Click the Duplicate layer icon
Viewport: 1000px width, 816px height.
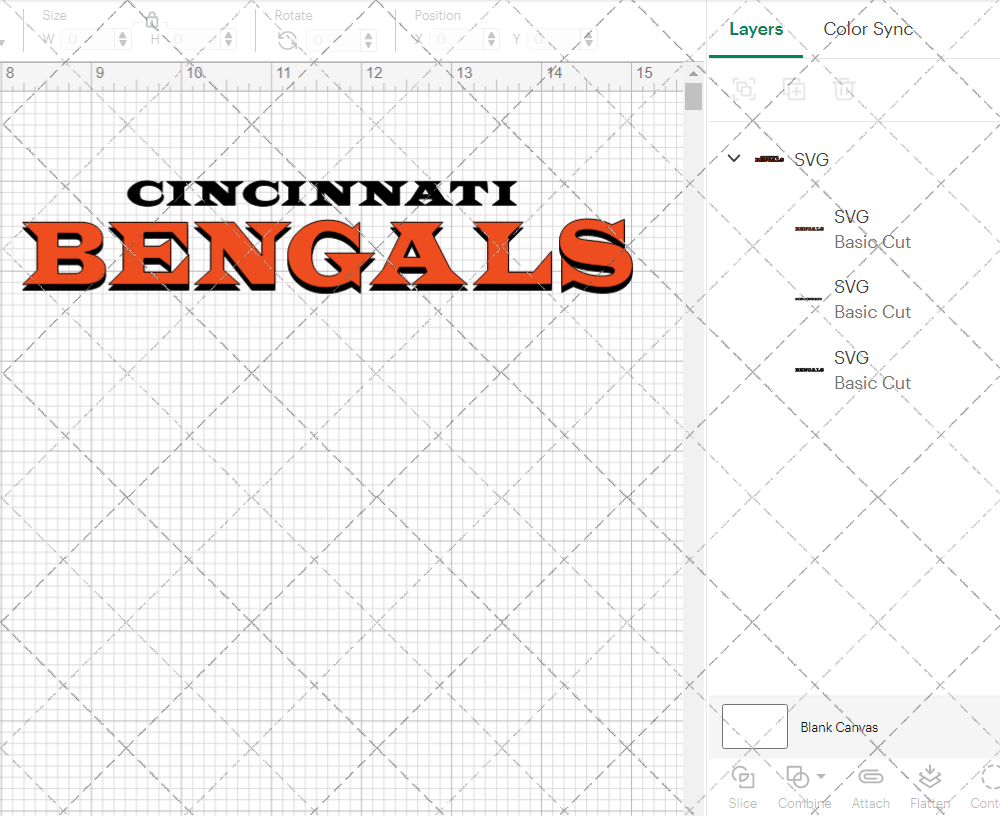(x=794, y=89)
